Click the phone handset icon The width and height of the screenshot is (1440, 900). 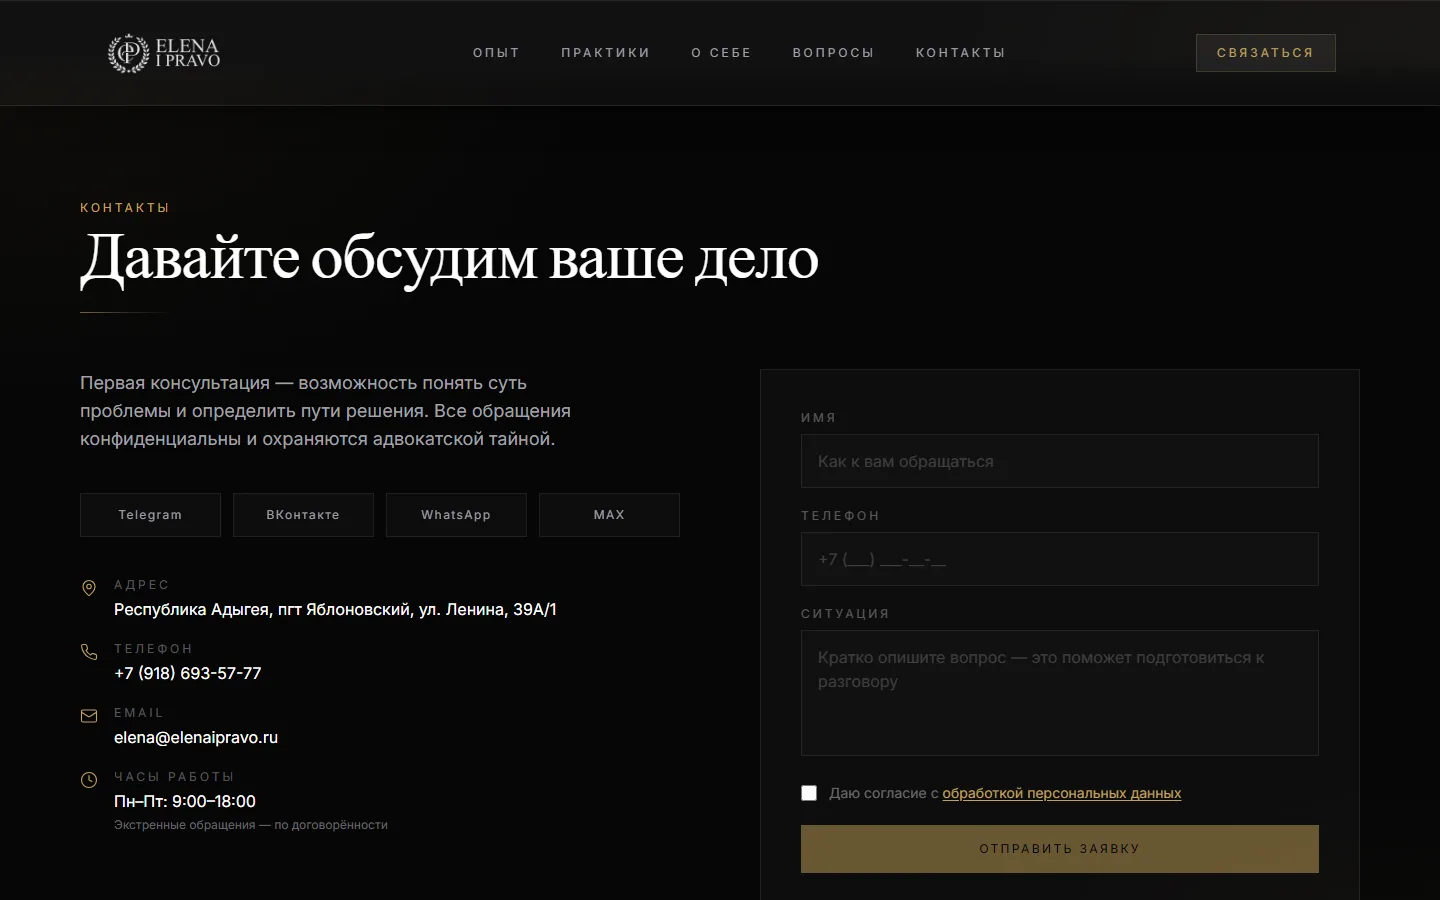point(89,652)
